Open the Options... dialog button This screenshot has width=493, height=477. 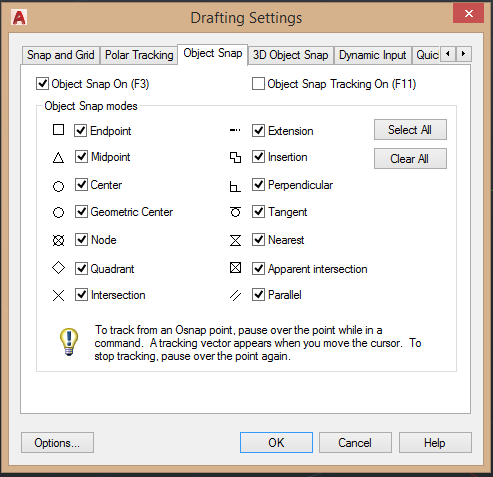tap(57, 443)
